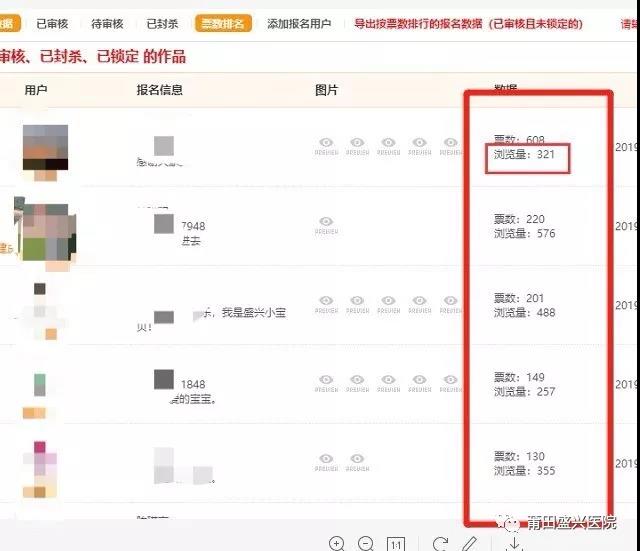
Task: Click the 数据 column header
Action: click(x=506, y=90)
